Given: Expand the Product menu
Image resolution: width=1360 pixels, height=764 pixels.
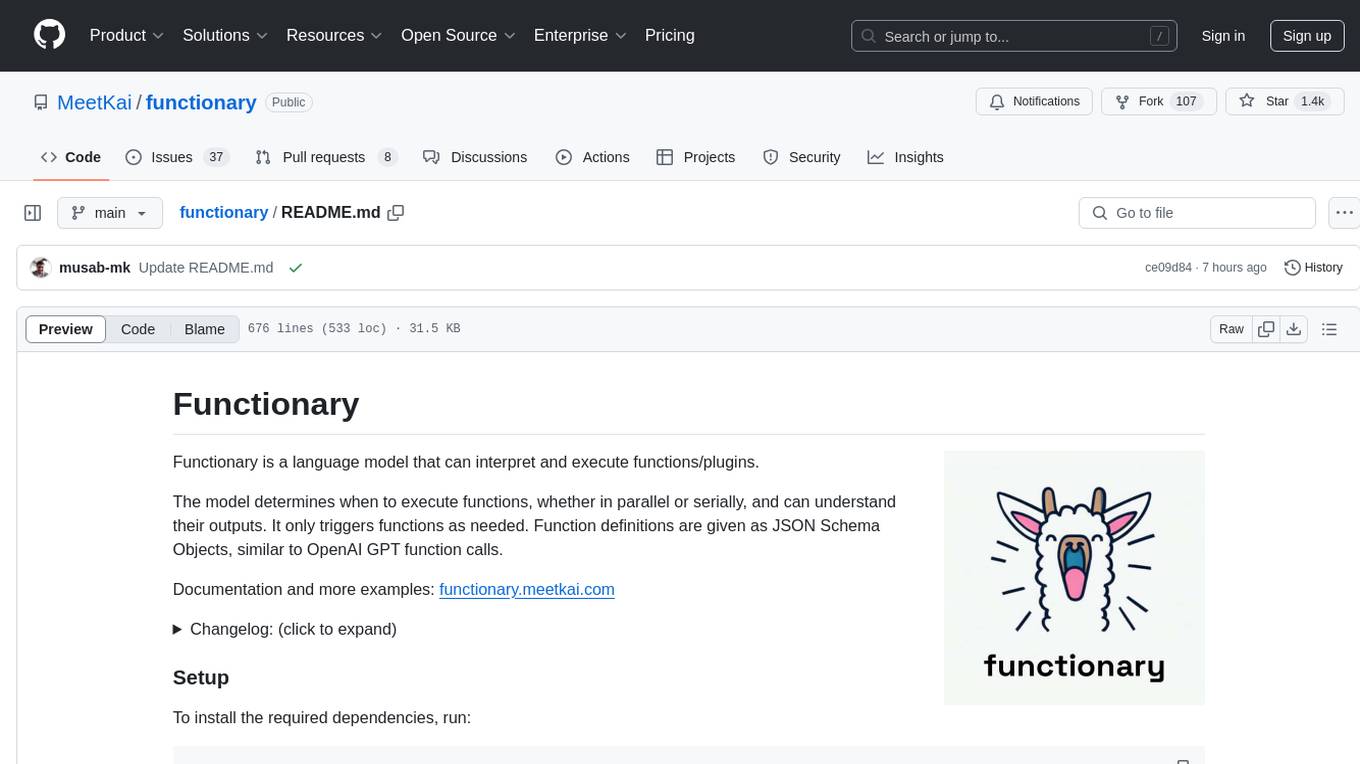Looking at the screenshot, I should pos(127,35).
